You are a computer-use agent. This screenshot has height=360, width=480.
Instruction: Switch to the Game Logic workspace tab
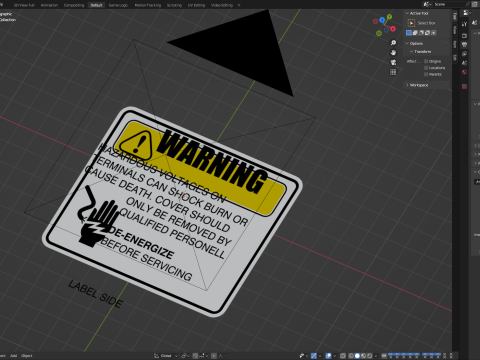[118, 5]
